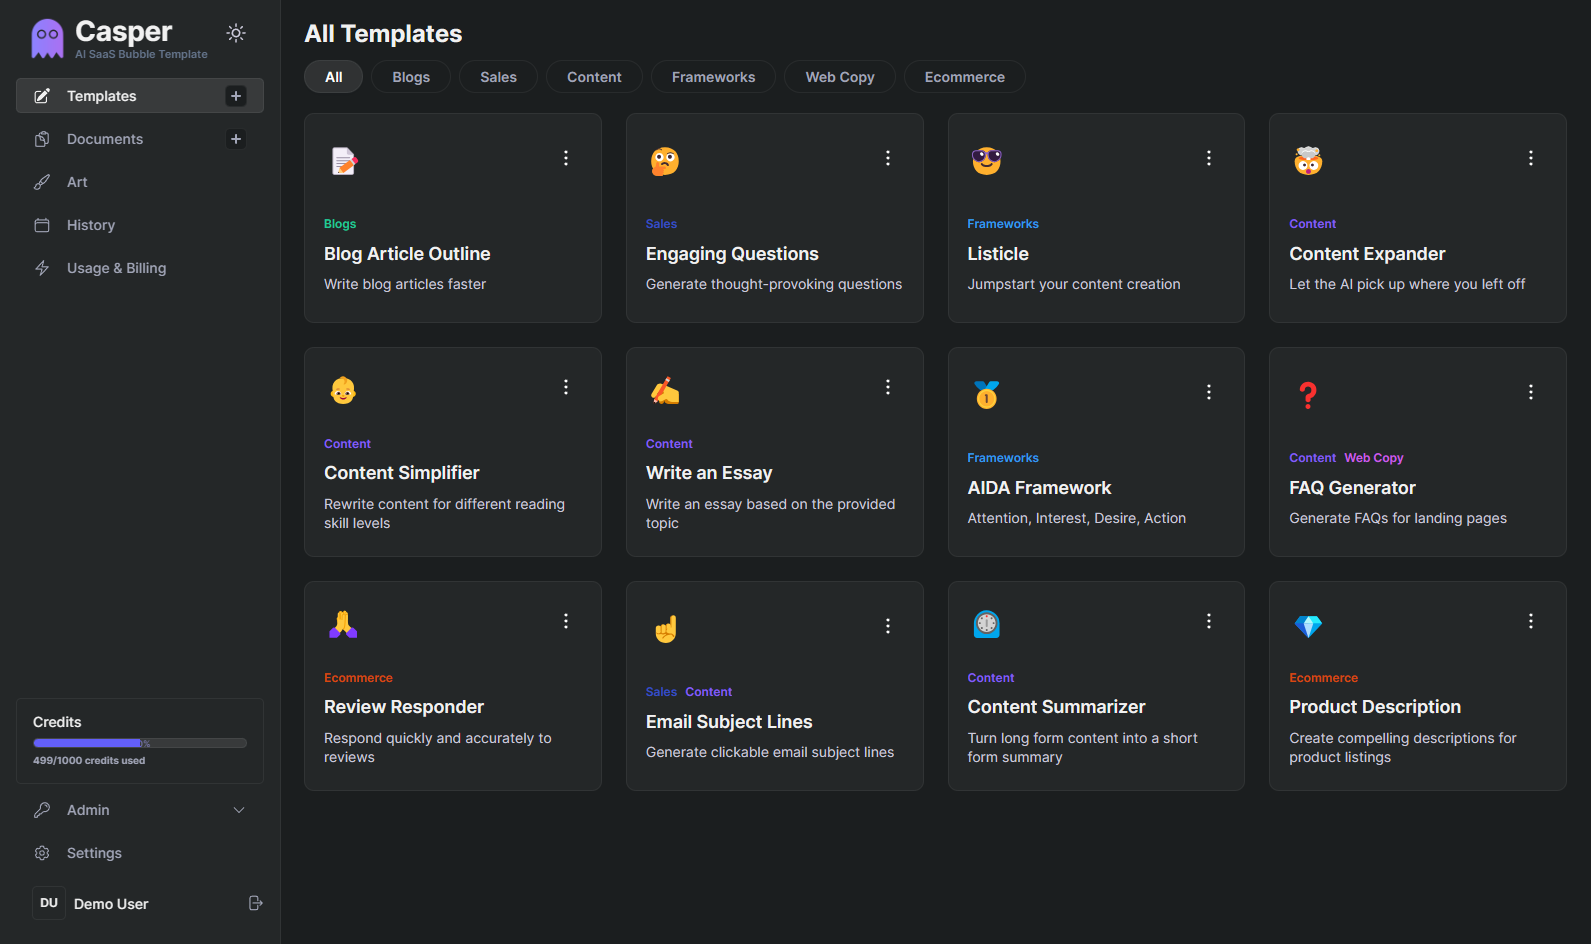Open options menu for AIDA Framework
1591x944 pixels.
(1209, 392)
